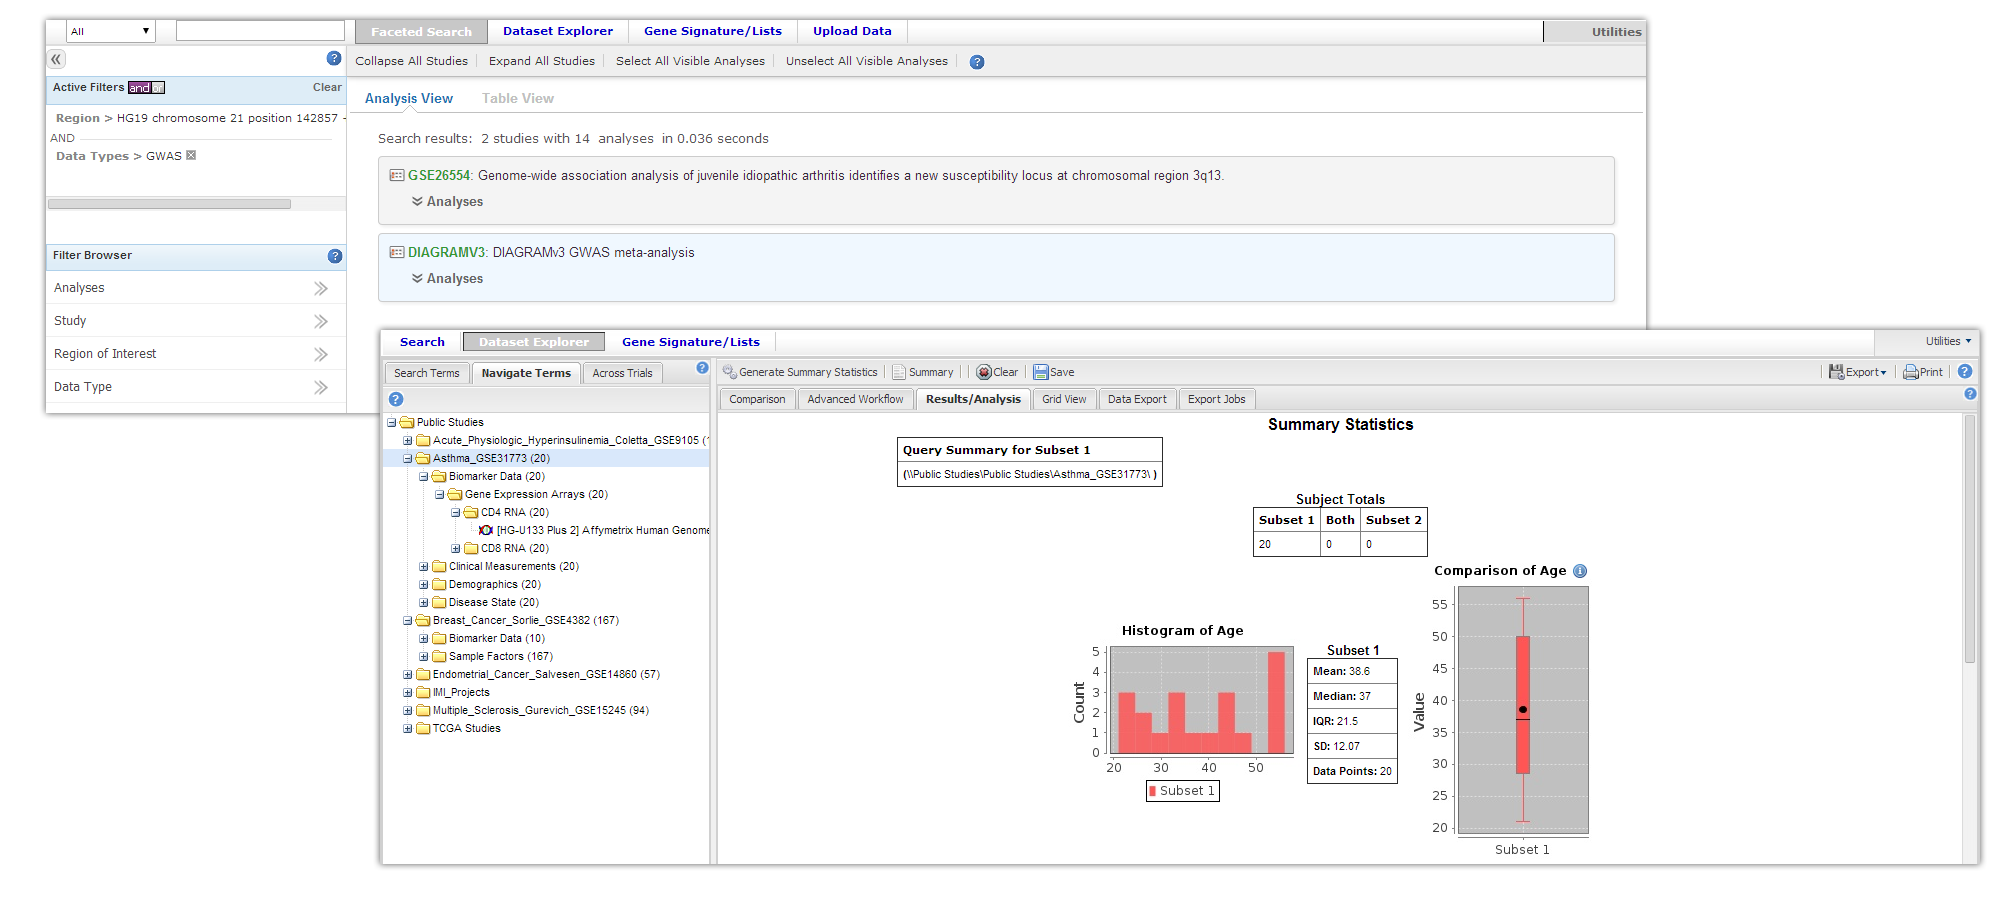
Task: Open the Advanced Workflow tab
Action: click(x=855, y=399)
